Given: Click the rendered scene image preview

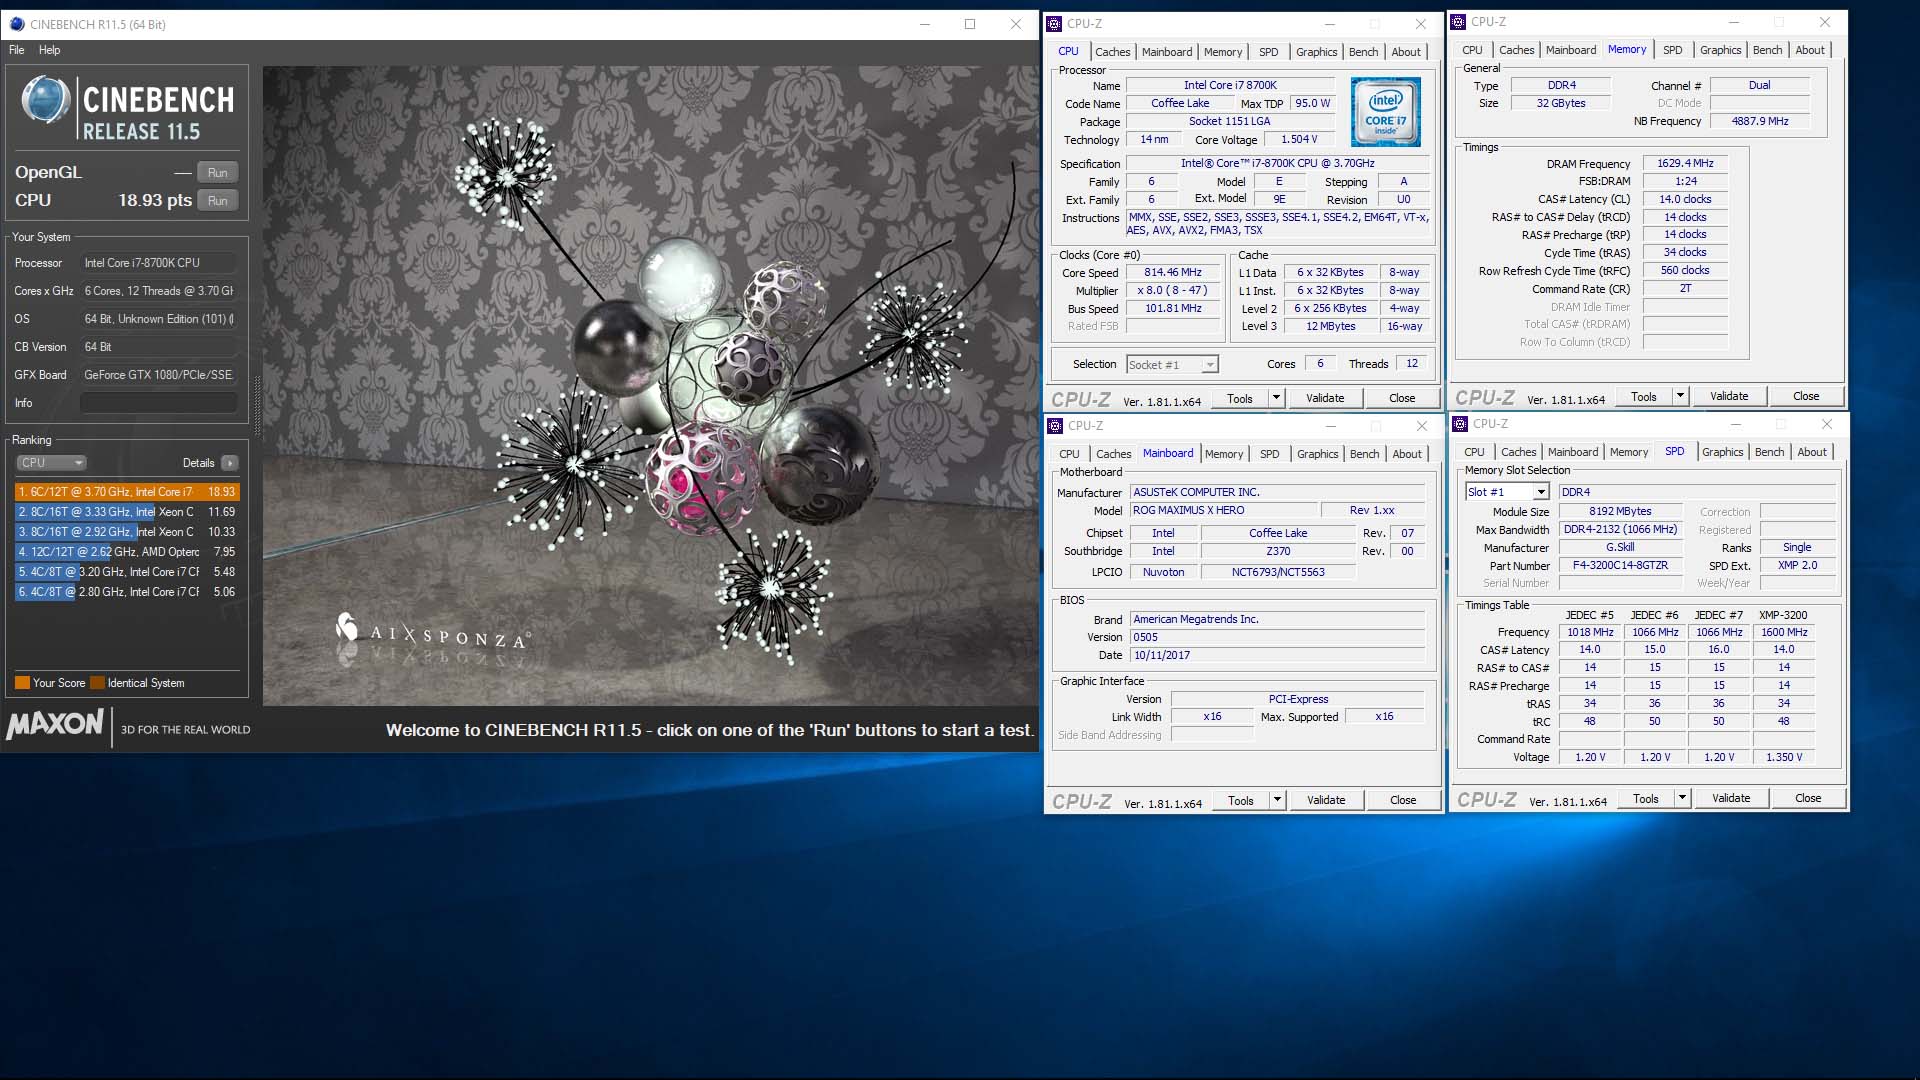Looking at the screenshot, I should click(x=650, y=386).
